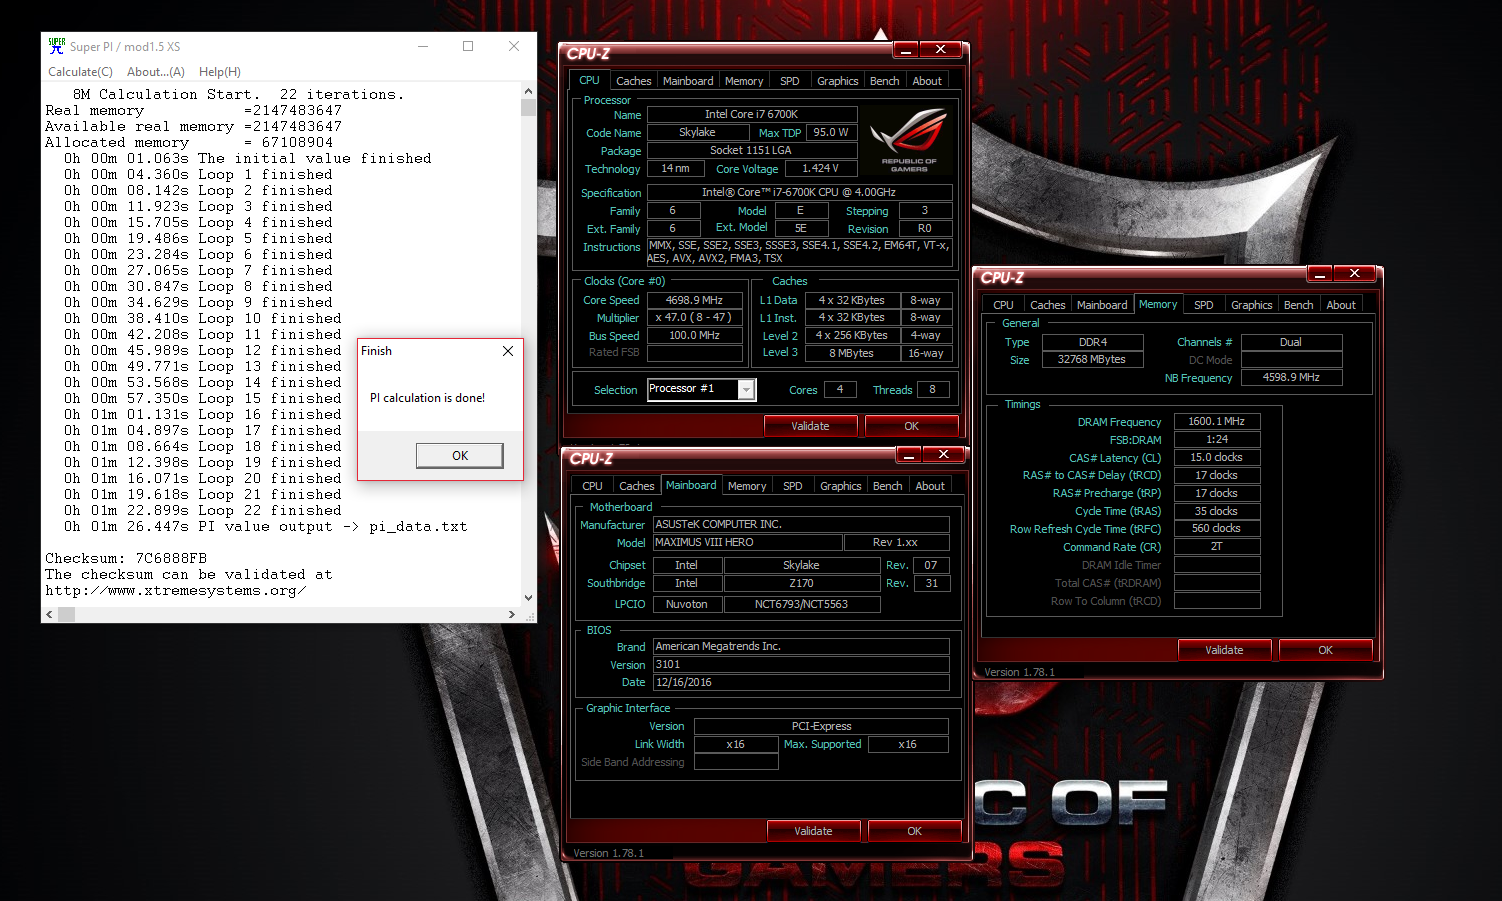This screenshot has height=901, width=1502.
Task: Click the Core Speed value 4698.9 MHz
Action: (x=695, y=300)
